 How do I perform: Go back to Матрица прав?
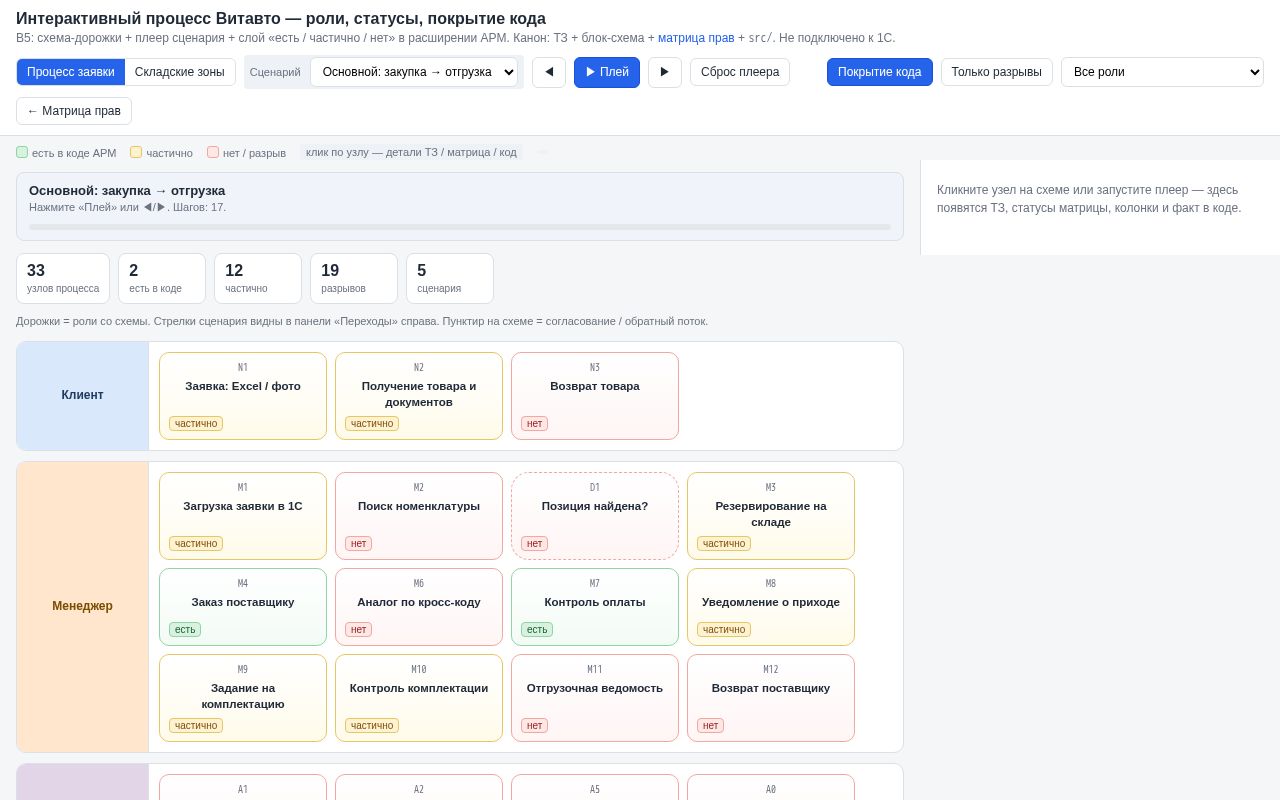tap(74, 111)
